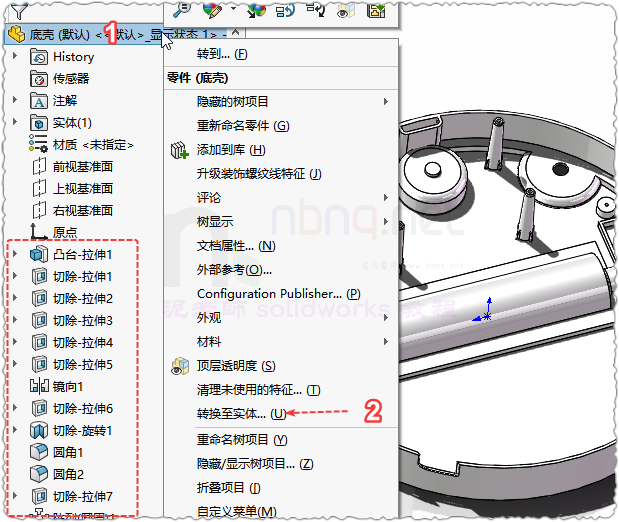Click the 材质 material icon in tree

point(39,145)
